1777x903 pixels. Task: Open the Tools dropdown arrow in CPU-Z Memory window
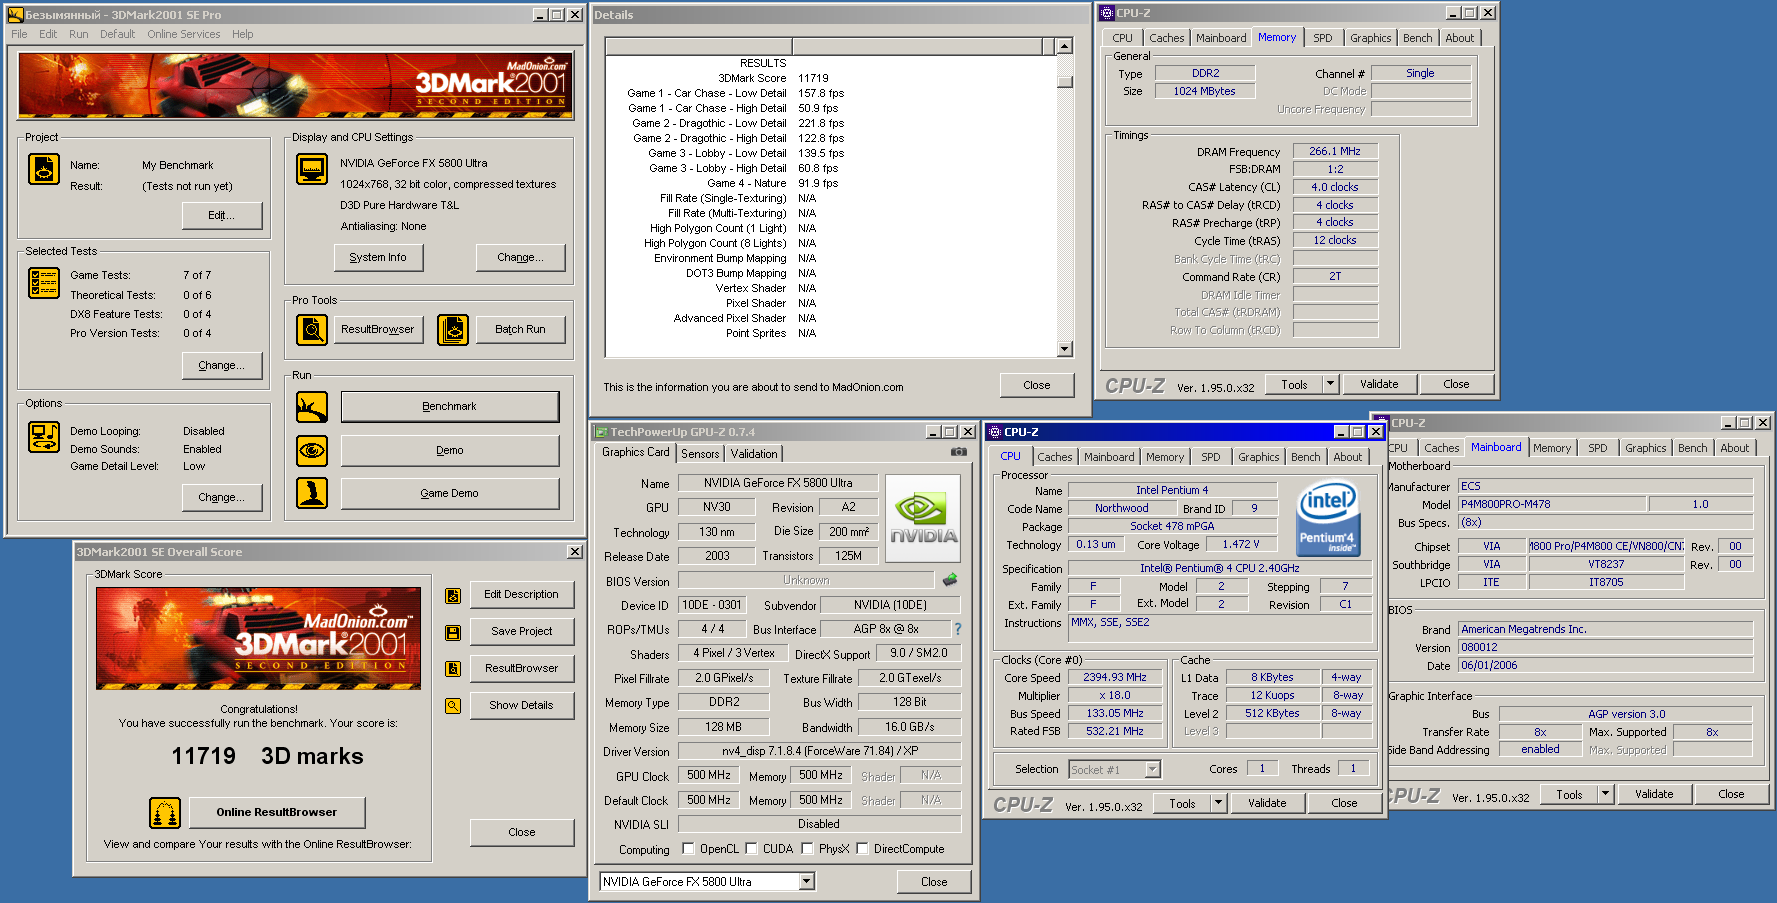point(1330,384)
